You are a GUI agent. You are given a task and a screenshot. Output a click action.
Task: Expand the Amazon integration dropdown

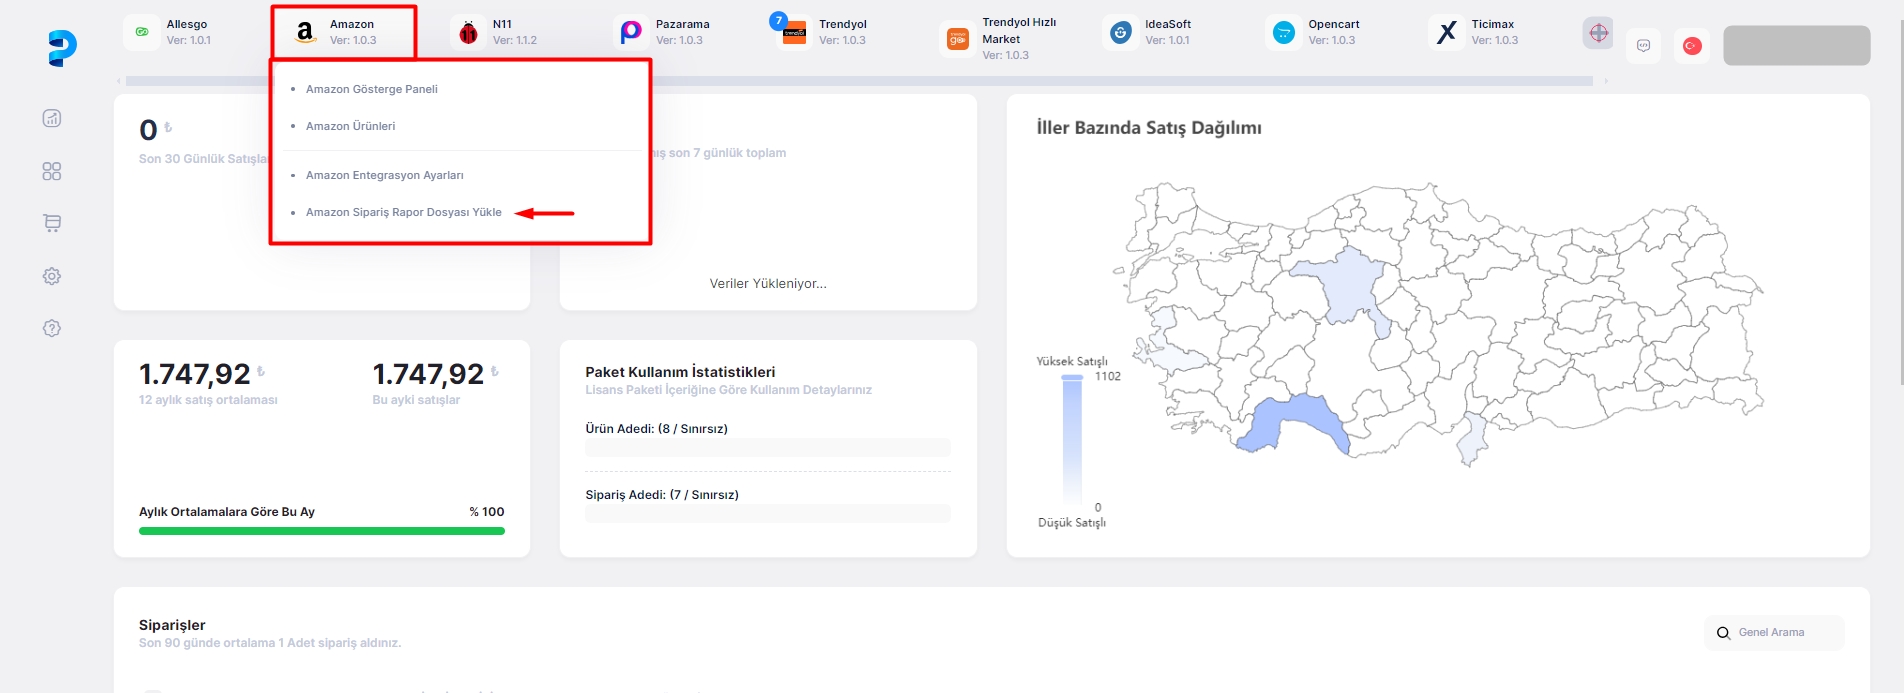point(343,32)
